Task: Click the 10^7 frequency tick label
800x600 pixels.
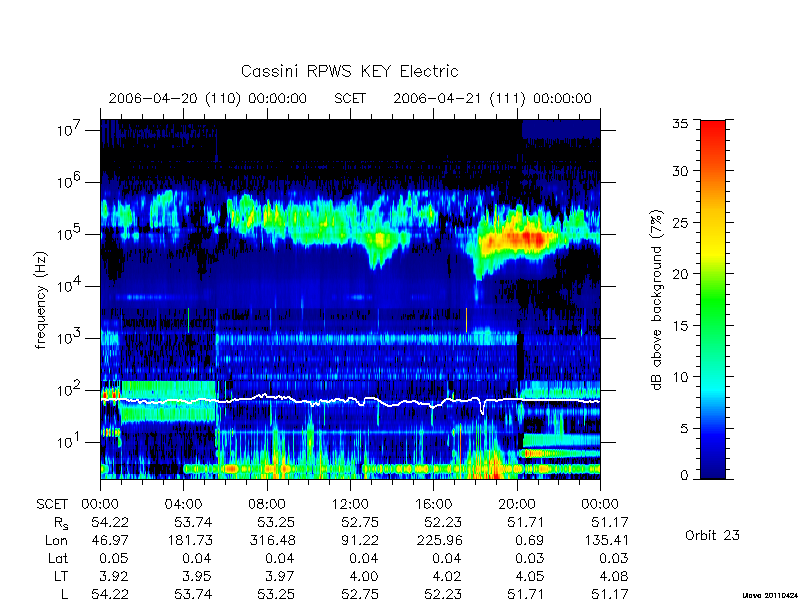Action: pos(70,129)
